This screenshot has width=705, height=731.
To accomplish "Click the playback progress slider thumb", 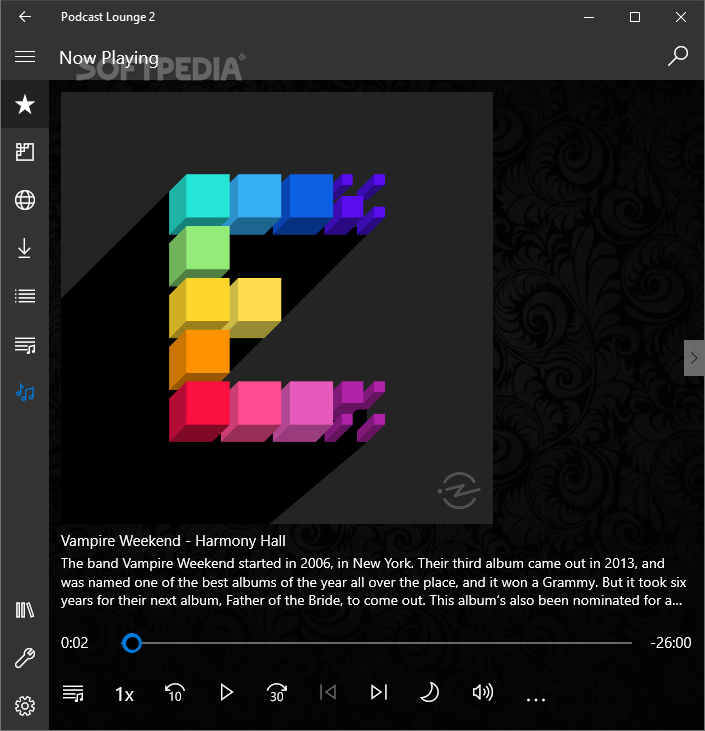I will pos(132,643).
